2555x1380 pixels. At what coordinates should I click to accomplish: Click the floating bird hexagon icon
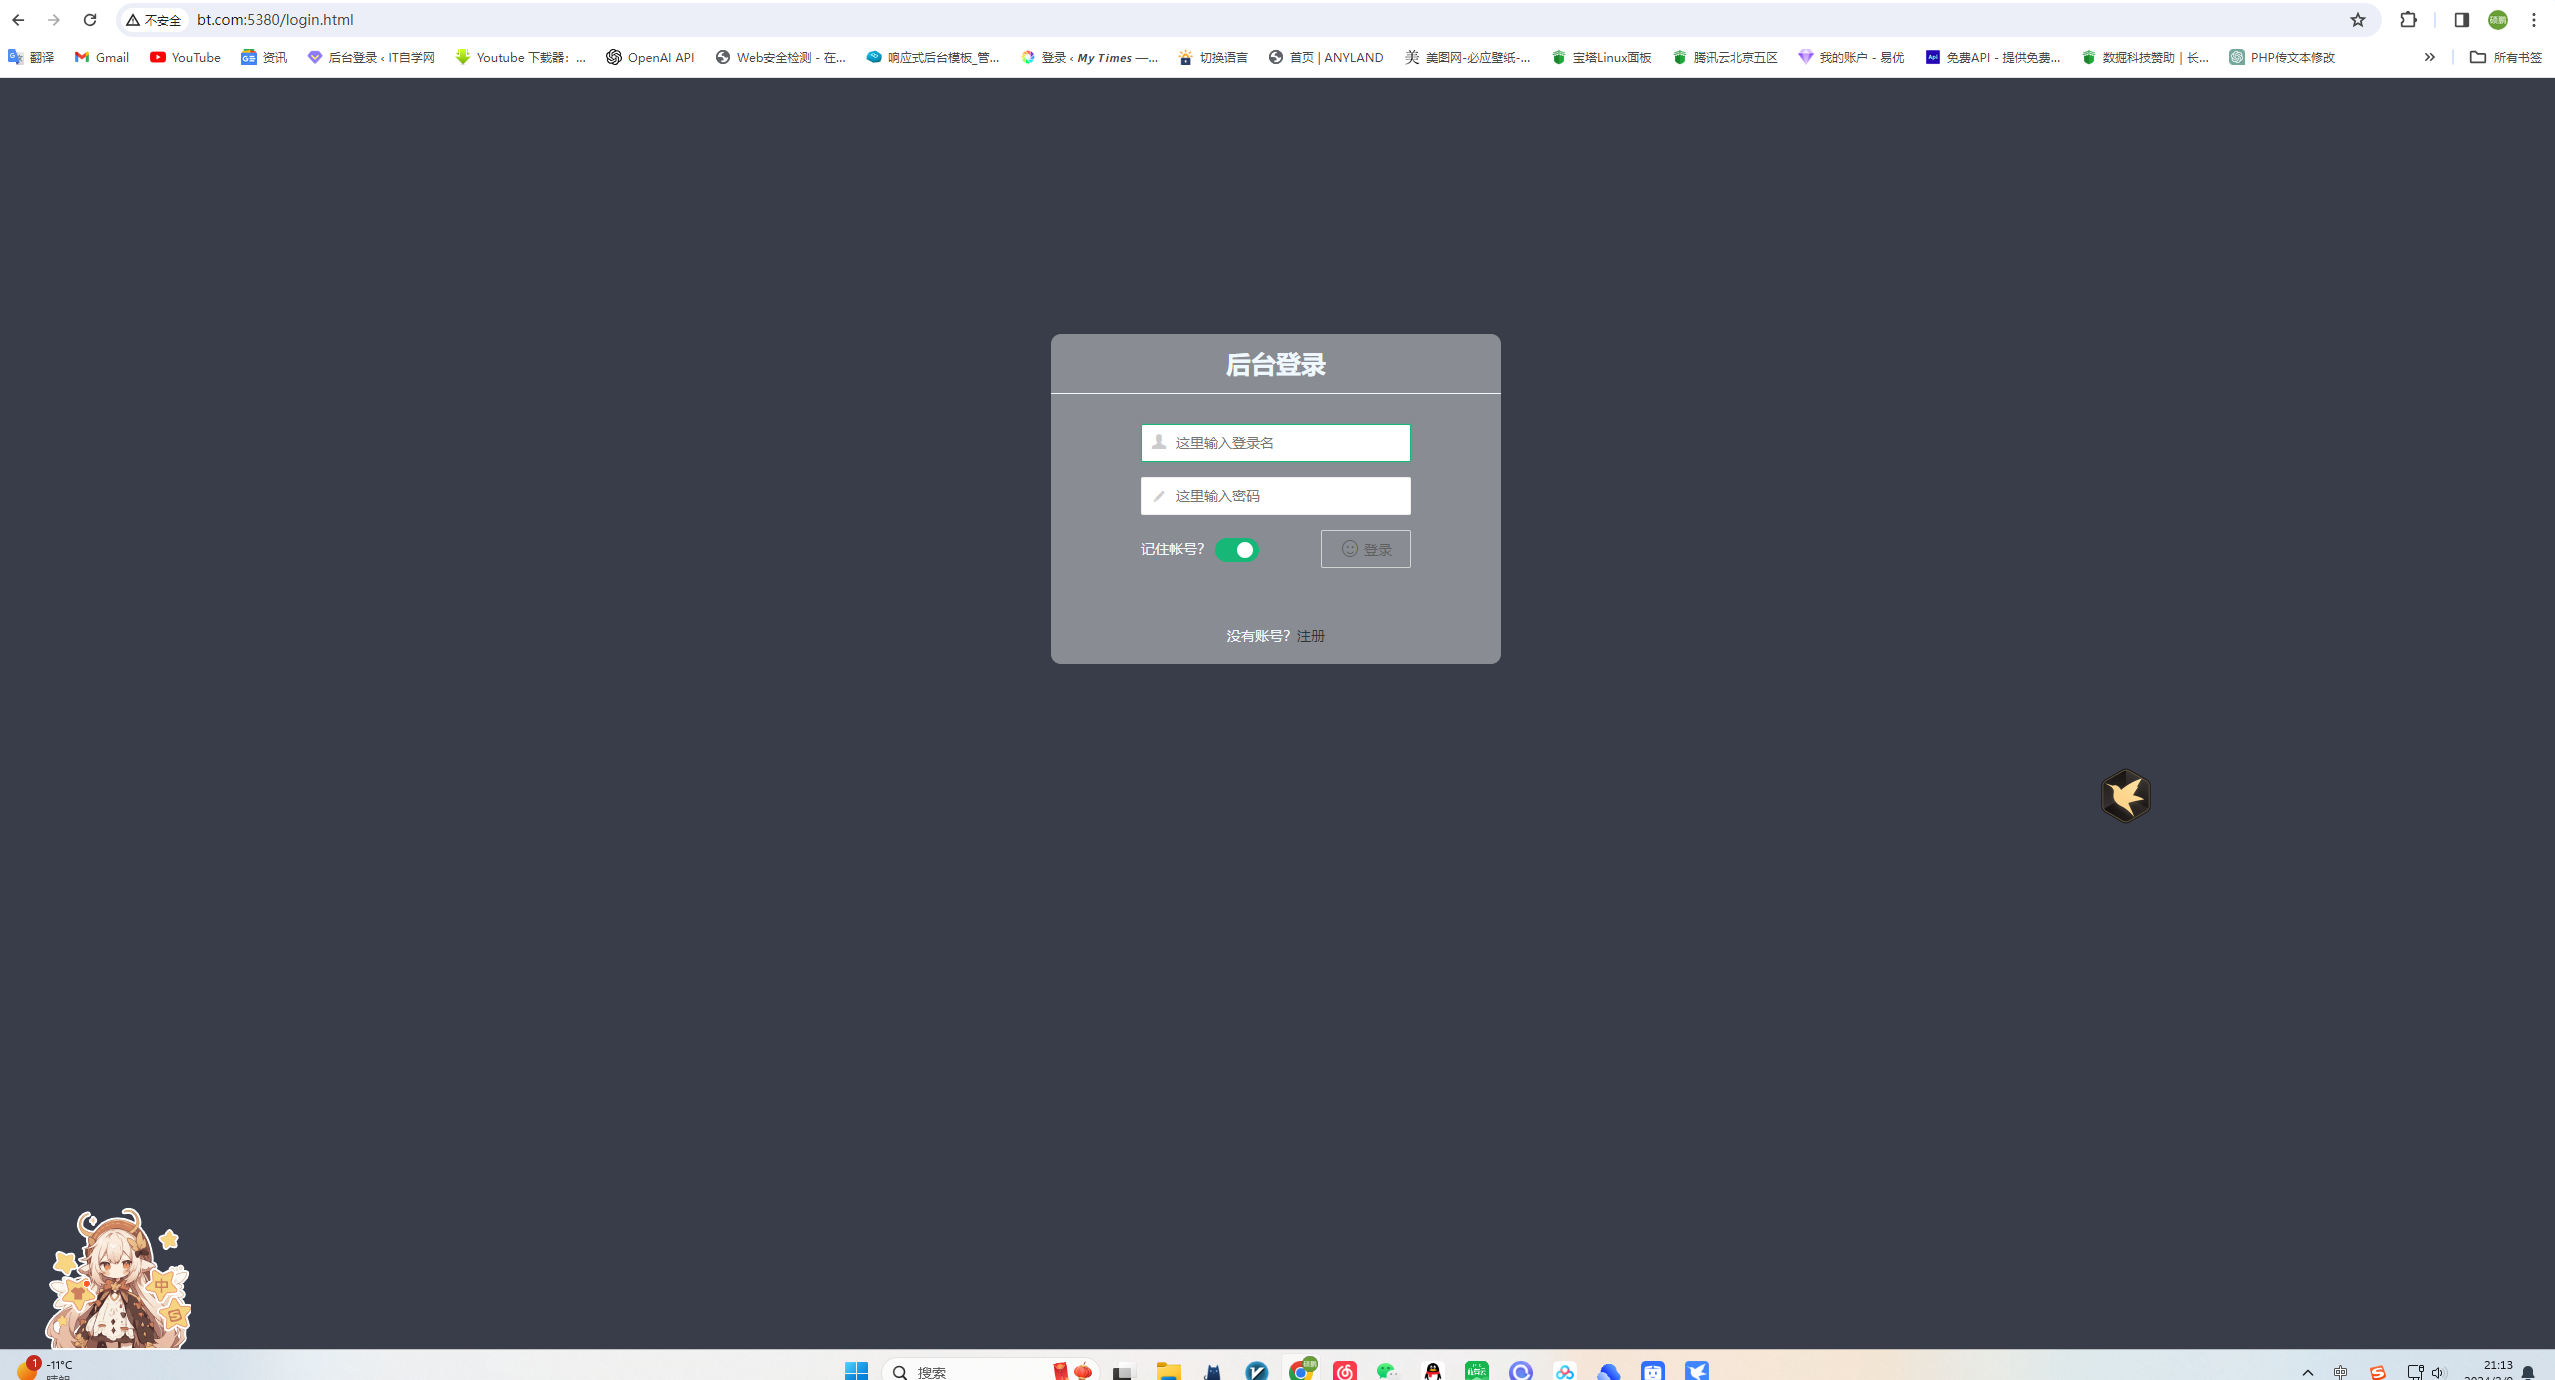(x=2125, y=796)
